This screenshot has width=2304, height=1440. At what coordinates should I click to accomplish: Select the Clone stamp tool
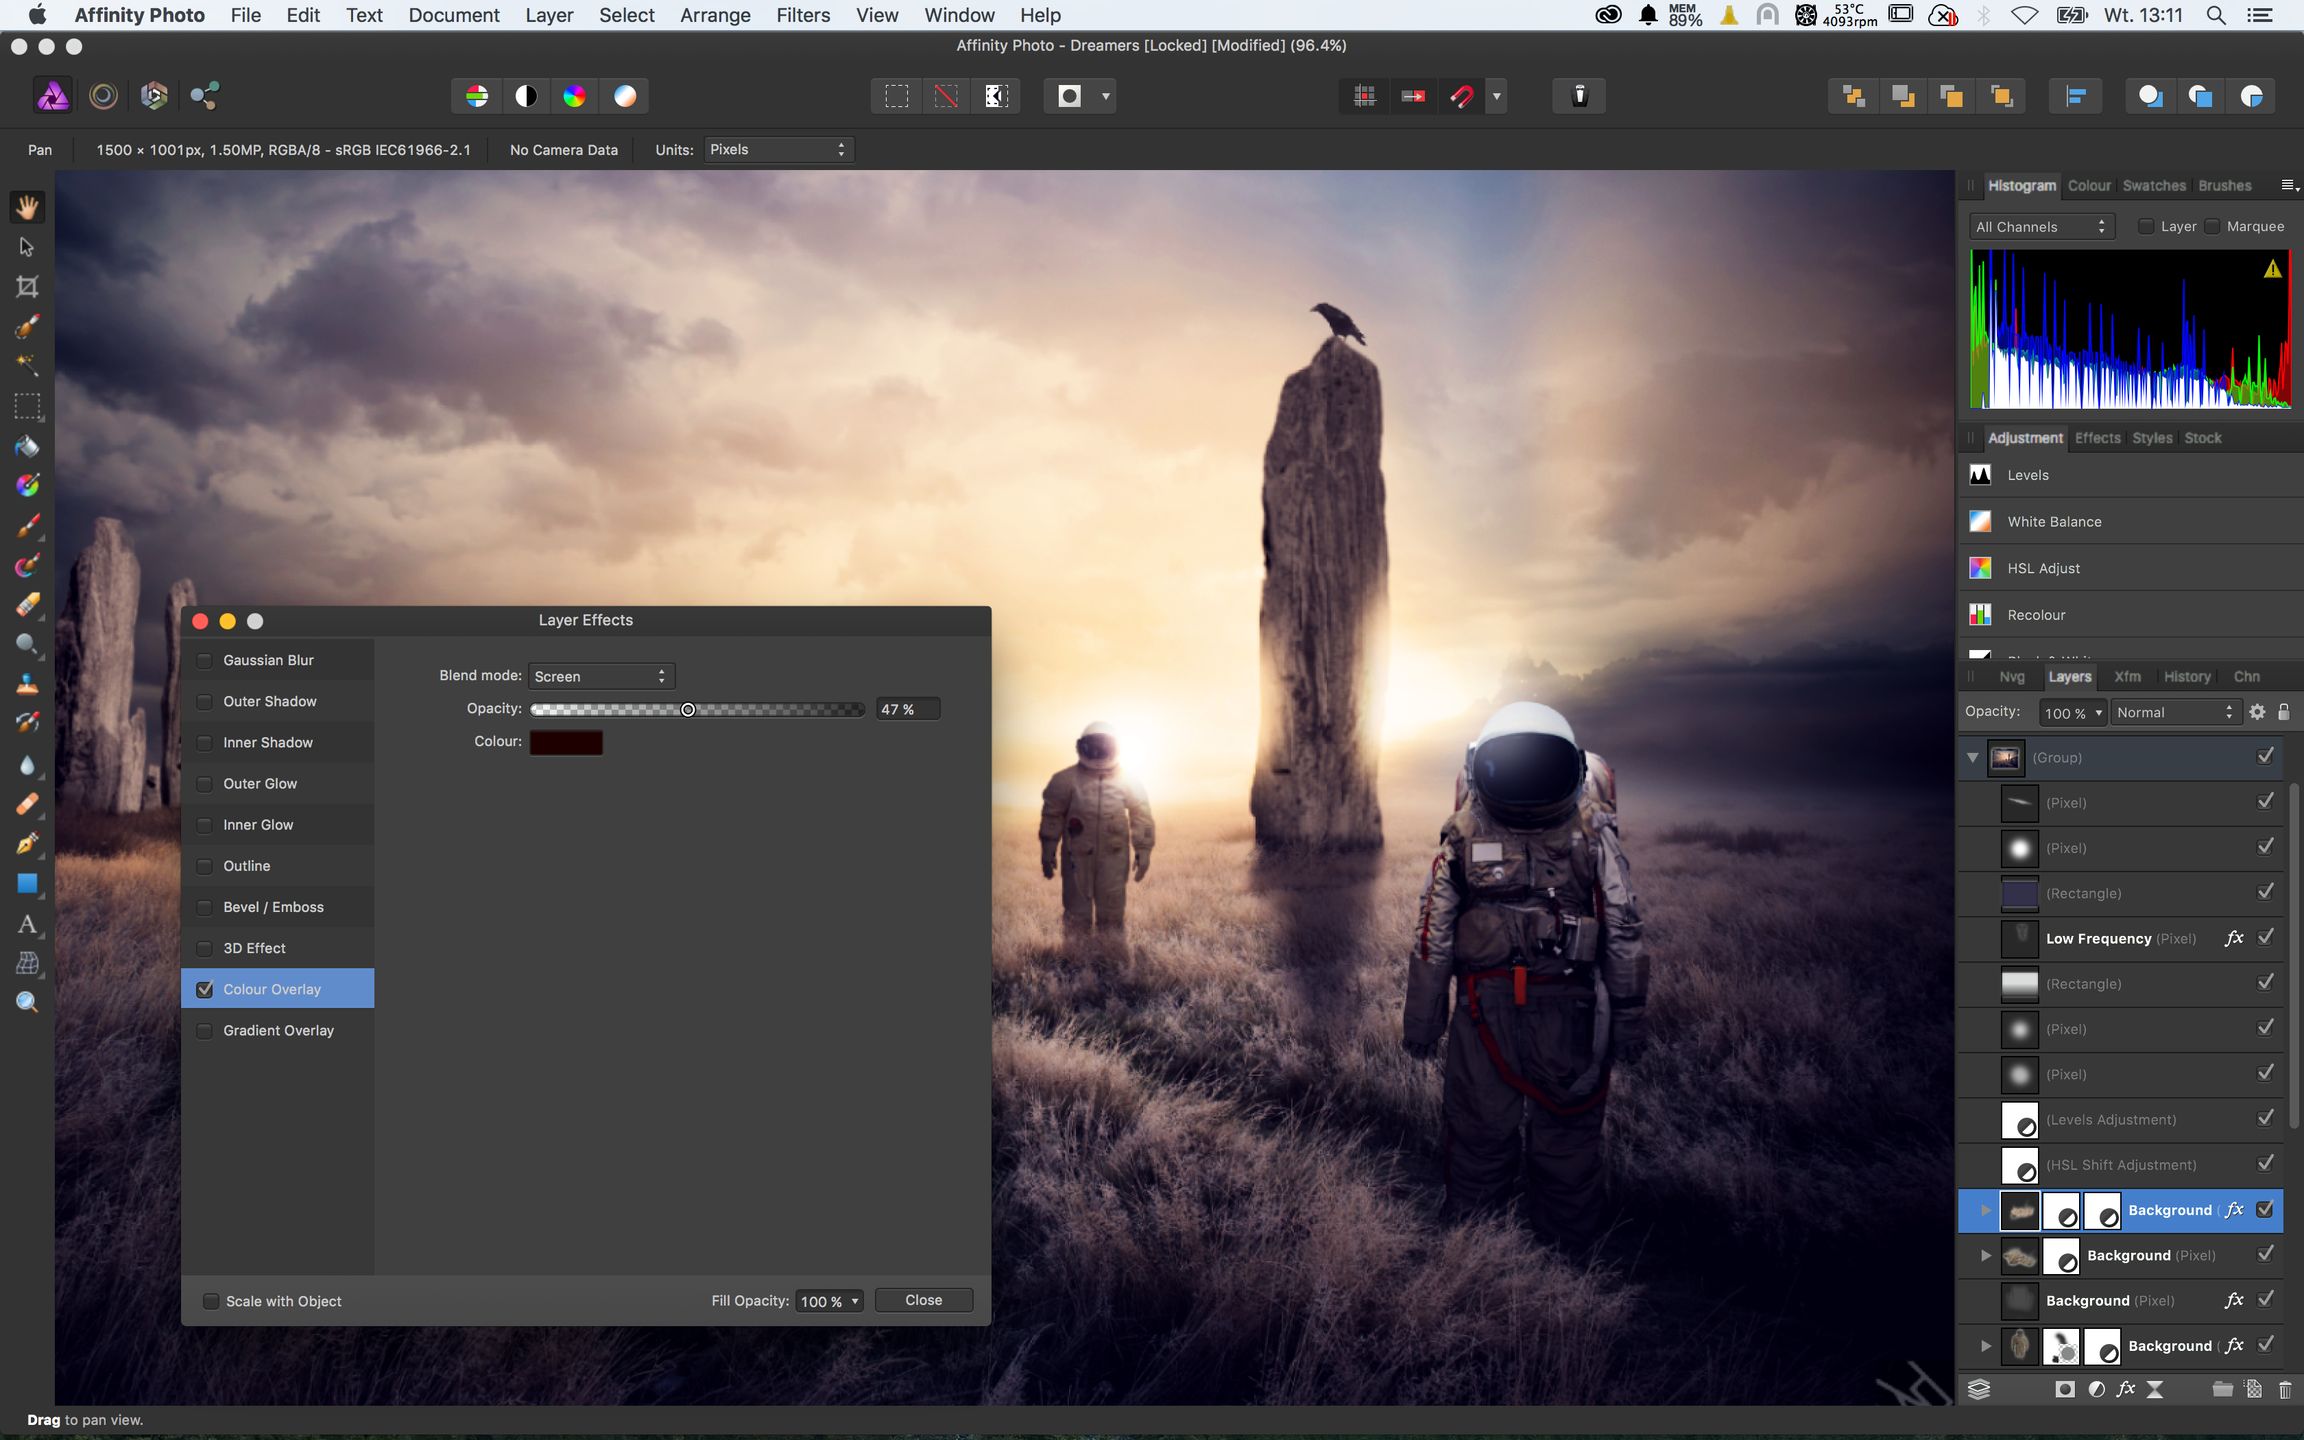(27, 685)
